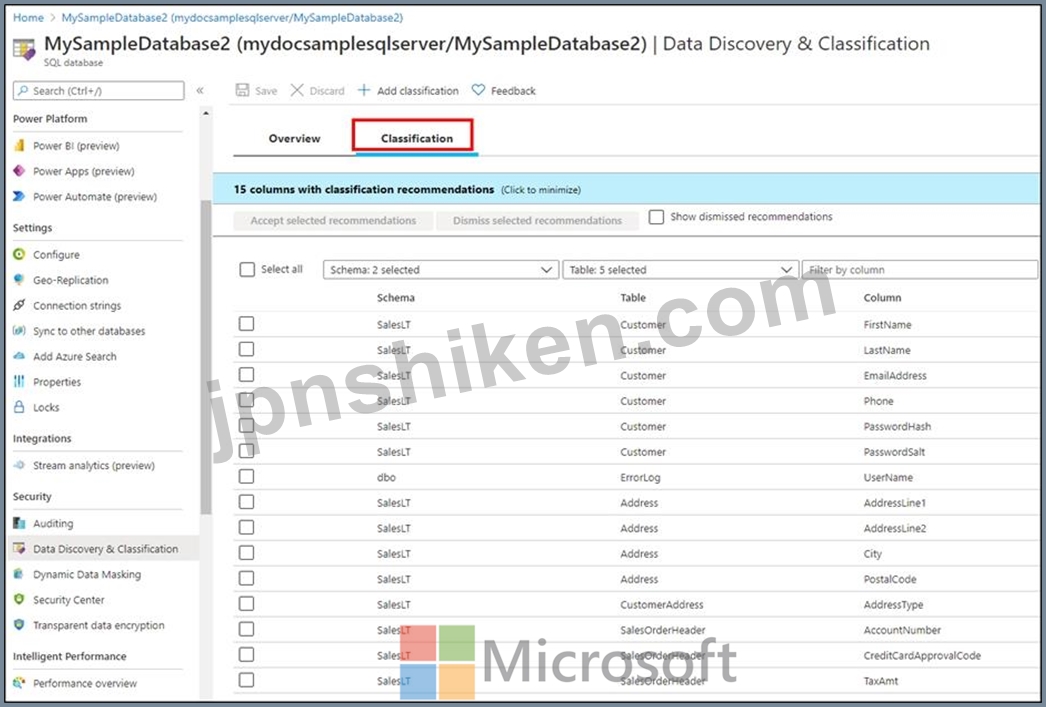Screen dimensions: 1046x707
Task: Click Dismiss selected recommendations button
Action: coord(537,221)
